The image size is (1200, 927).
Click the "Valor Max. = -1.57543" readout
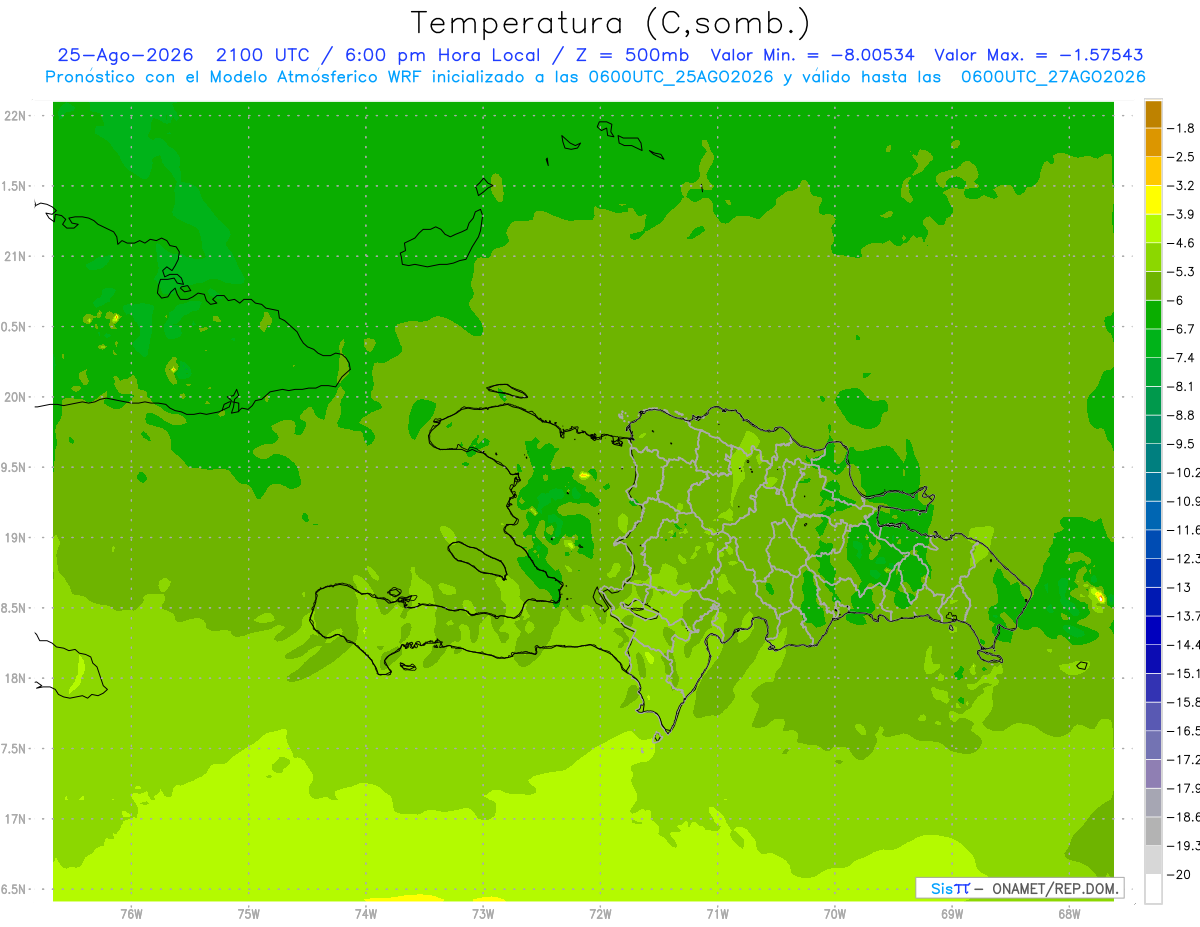point(1038,55)
